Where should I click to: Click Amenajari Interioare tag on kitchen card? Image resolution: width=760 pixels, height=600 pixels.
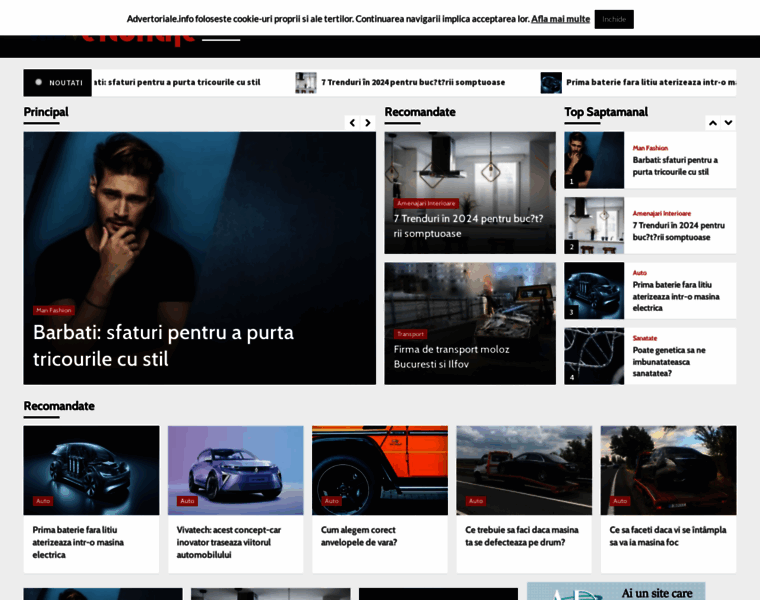pyautogui.click(x=426, y=204)
